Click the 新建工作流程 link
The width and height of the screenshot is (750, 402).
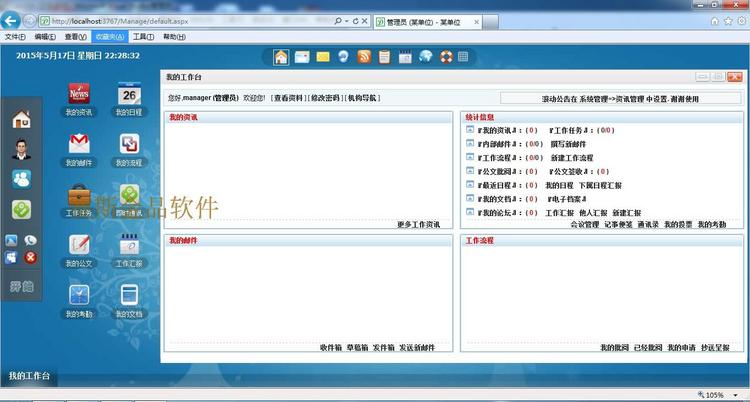[572, 158]
